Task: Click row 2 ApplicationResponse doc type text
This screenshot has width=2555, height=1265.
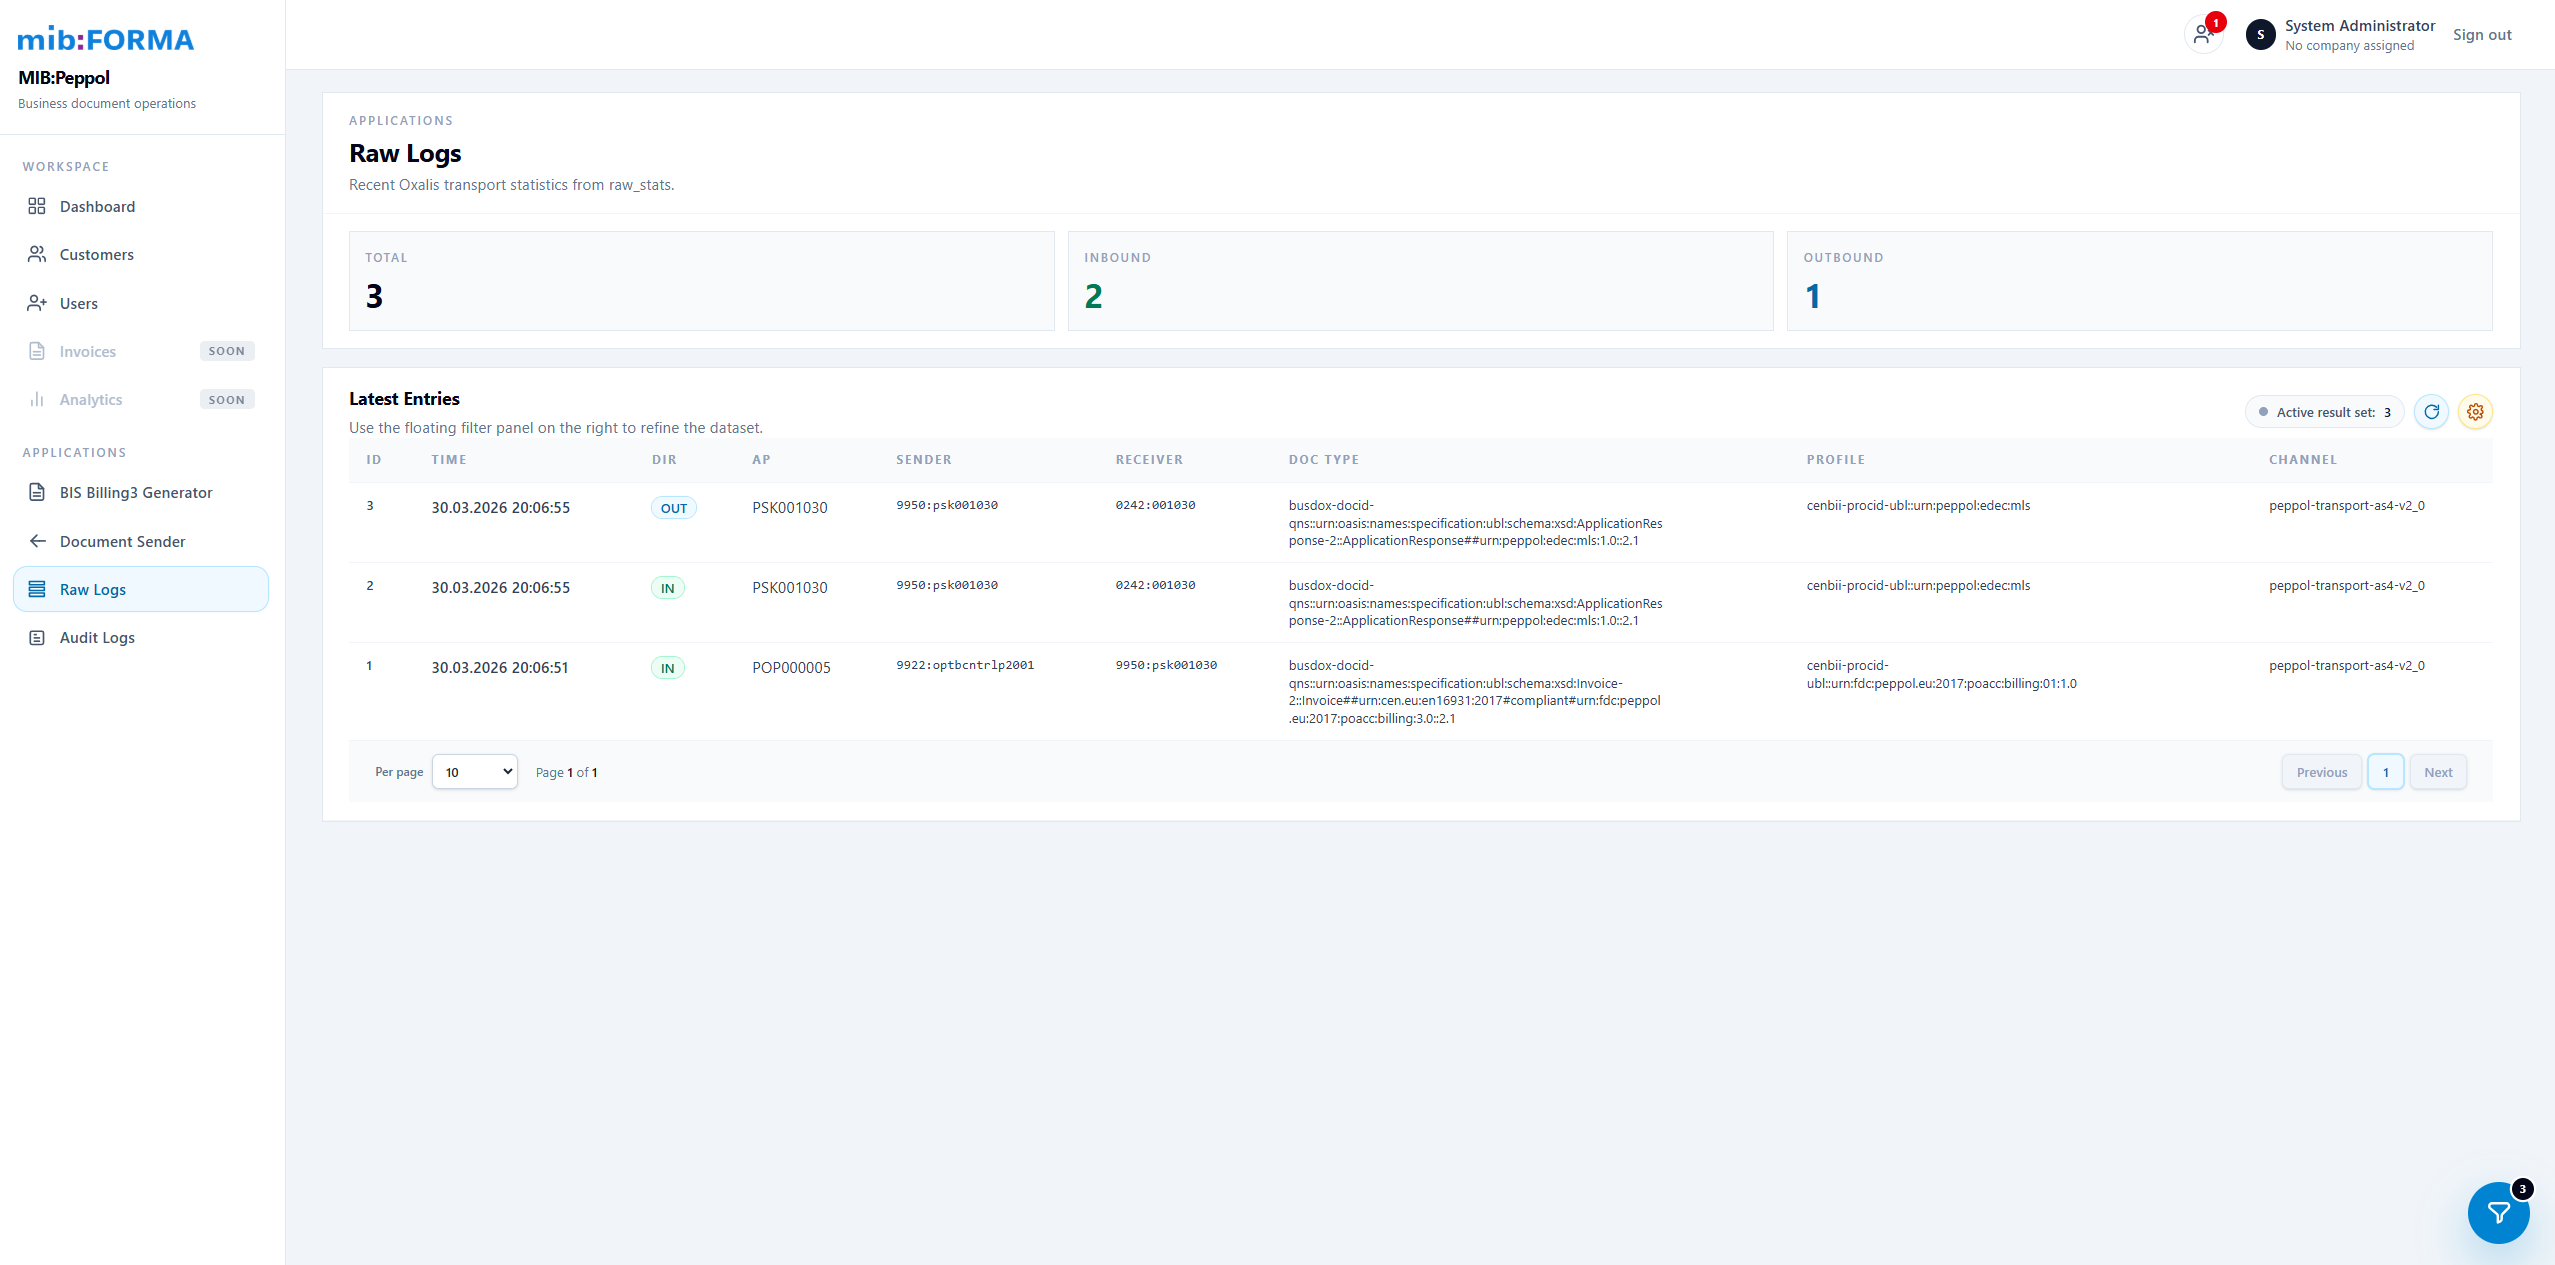Action: (x=1475, y=603)
